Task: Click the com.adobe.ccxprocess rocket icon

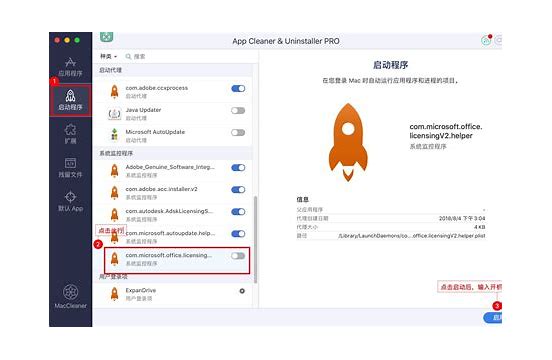Action: coord(114,91)
